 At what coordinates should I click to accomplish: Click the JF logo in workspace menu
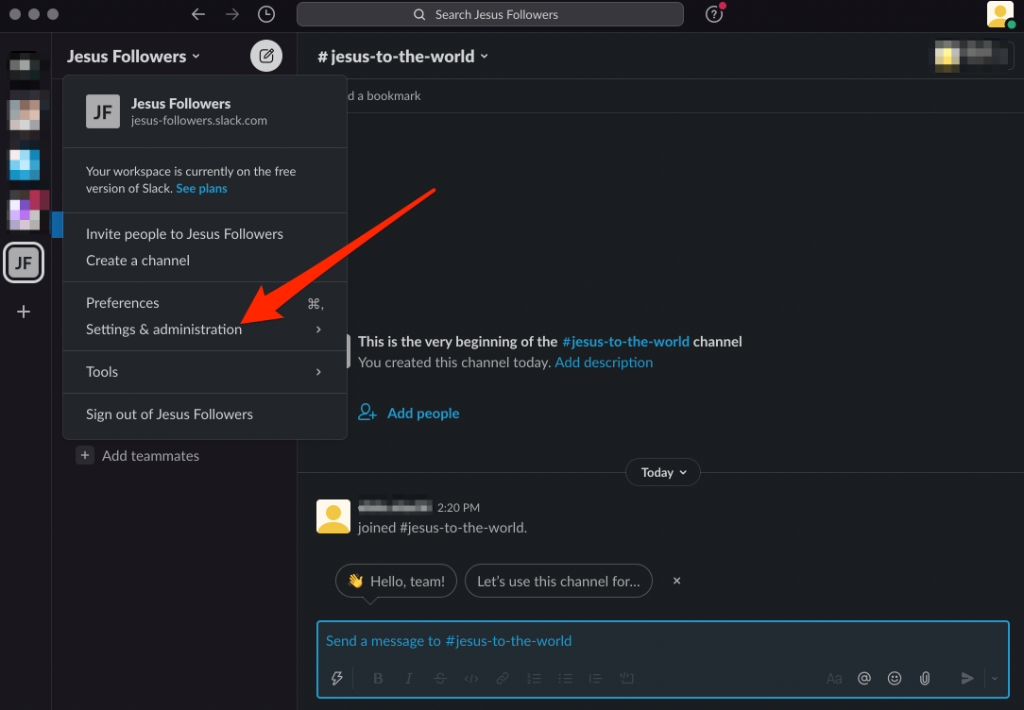103,111
